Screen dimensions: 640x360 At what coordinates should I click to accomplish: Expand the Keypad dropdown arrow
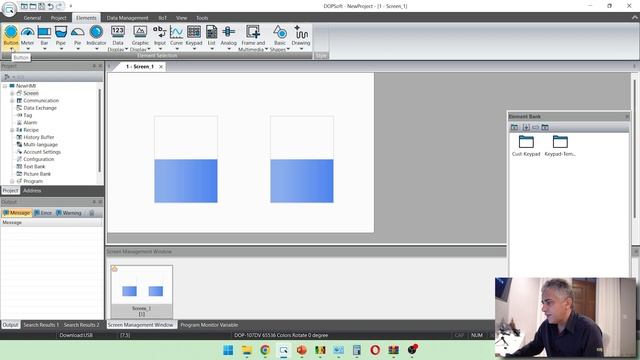coord(194,49)
